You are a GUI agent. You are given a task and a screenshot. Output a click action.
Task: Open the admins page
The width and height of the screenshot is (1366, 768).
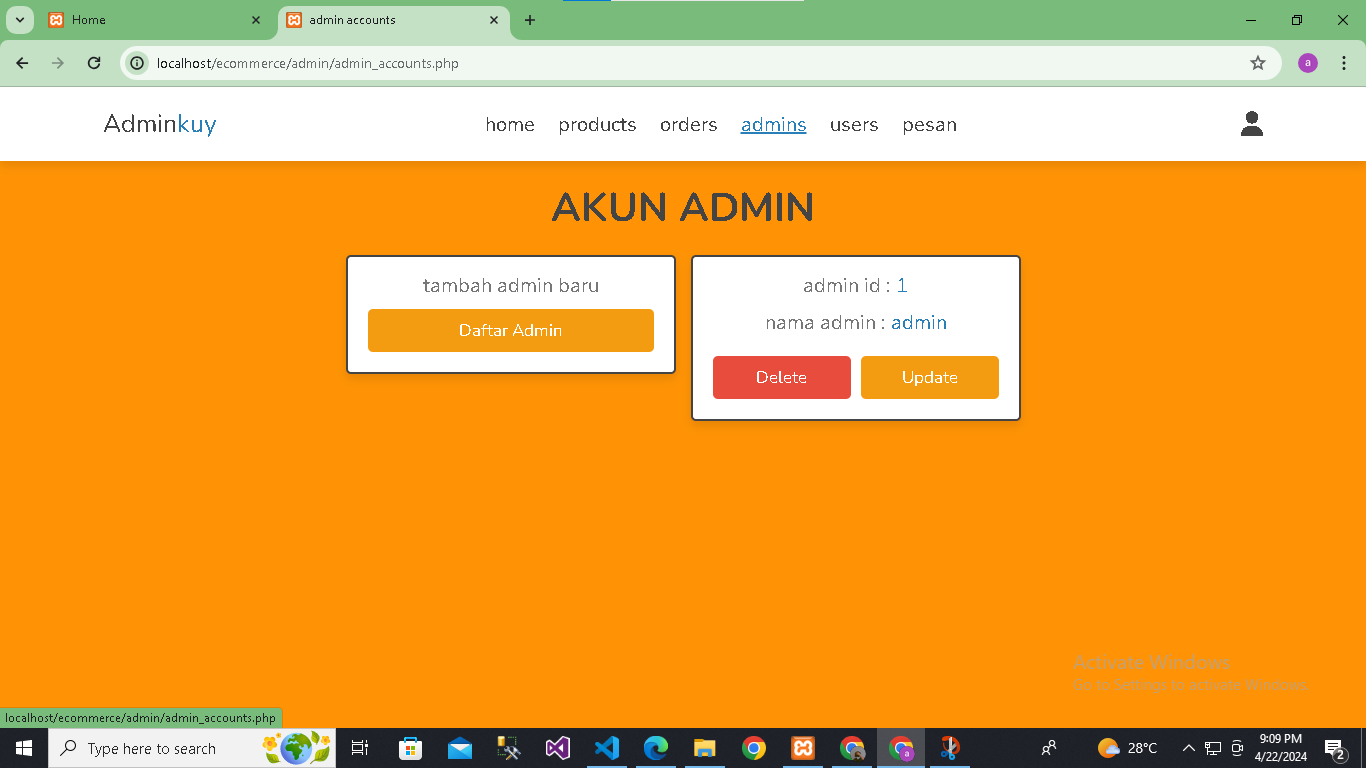(774, 124)
